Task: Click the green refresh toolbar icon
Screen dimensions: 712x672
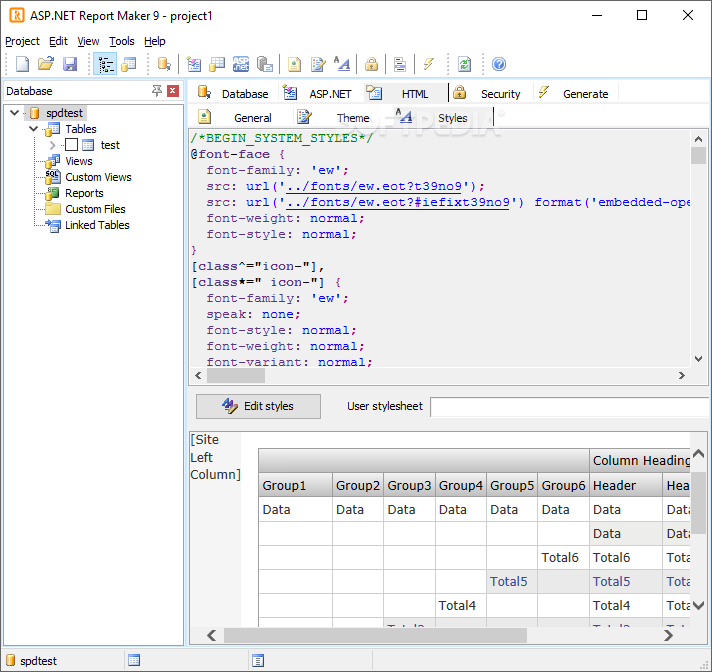Action: (x=464, y=64)
